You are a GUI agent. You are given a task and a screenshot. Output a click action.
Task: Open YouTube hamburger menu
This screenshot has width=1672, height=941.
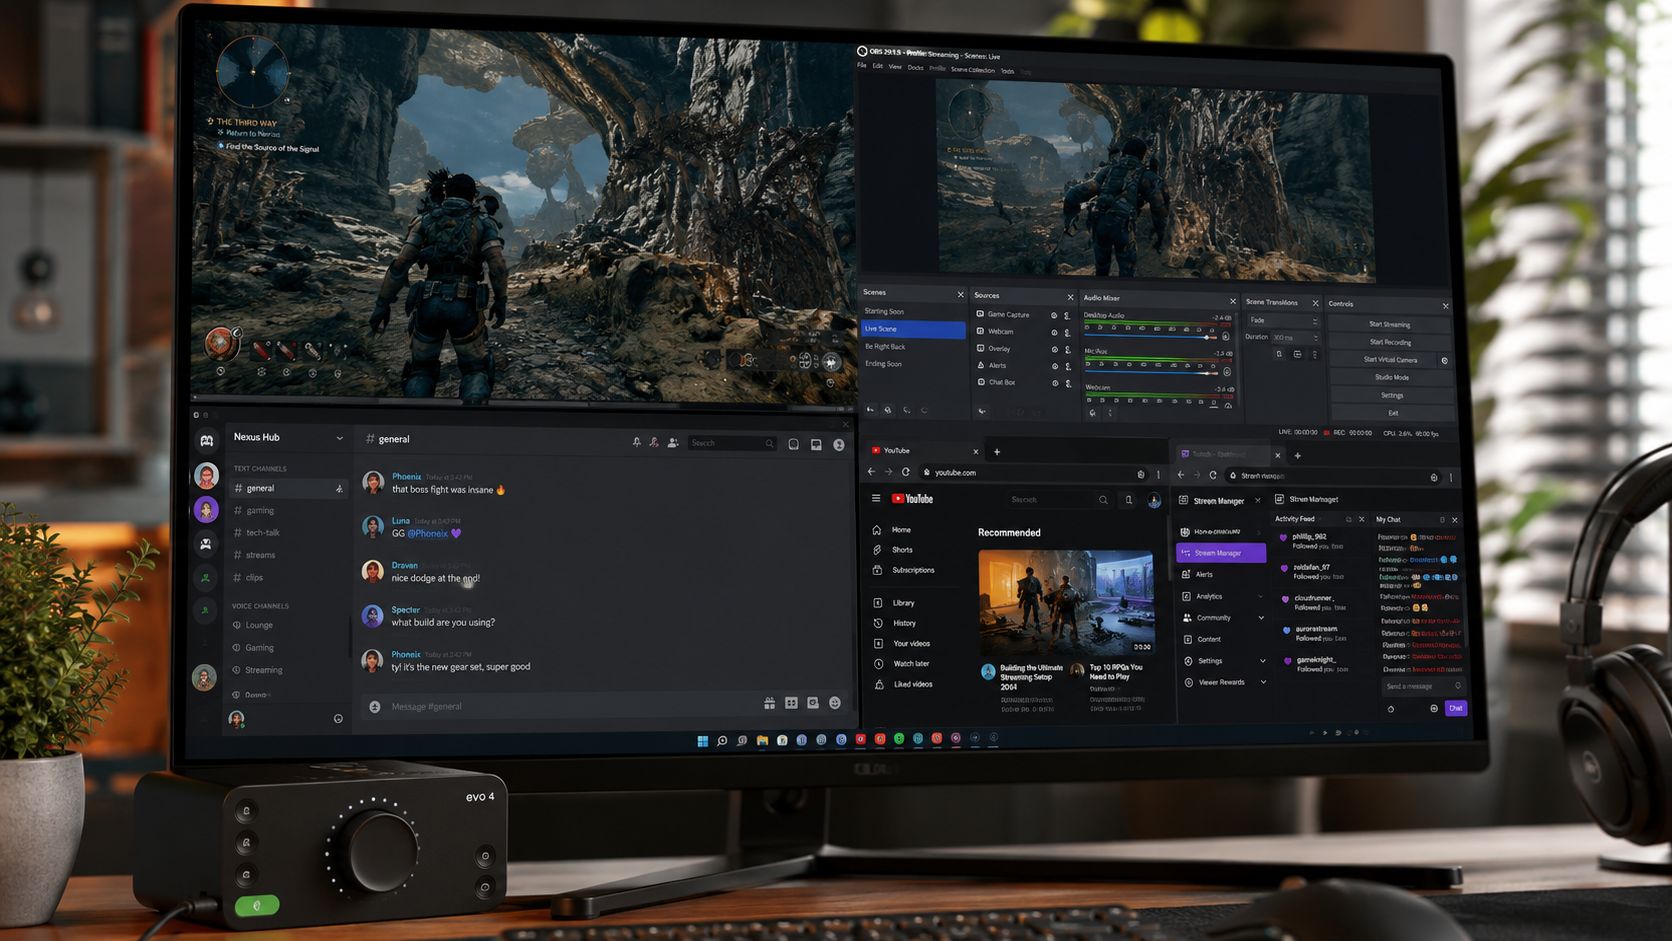point(876,498)
